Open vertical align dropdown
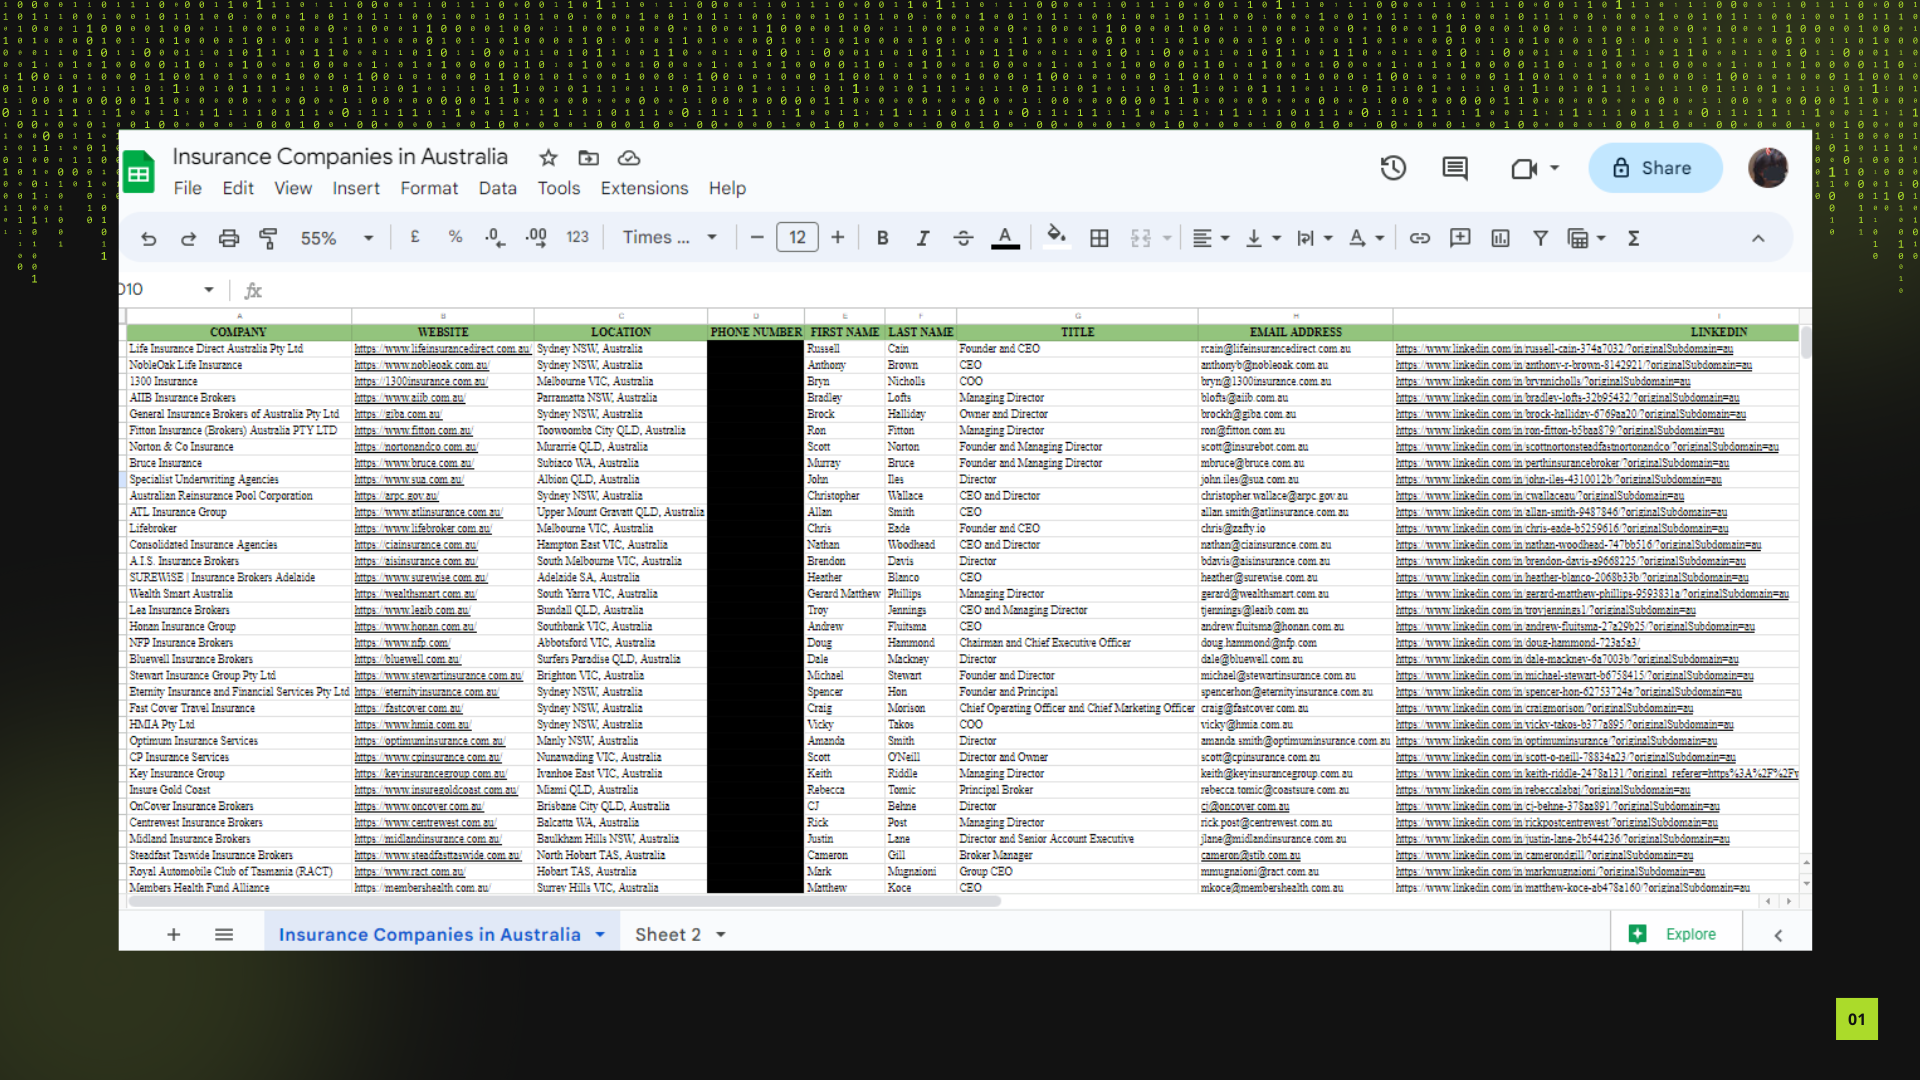This screenshot has width=1920, height=1080. [1263, 238]
